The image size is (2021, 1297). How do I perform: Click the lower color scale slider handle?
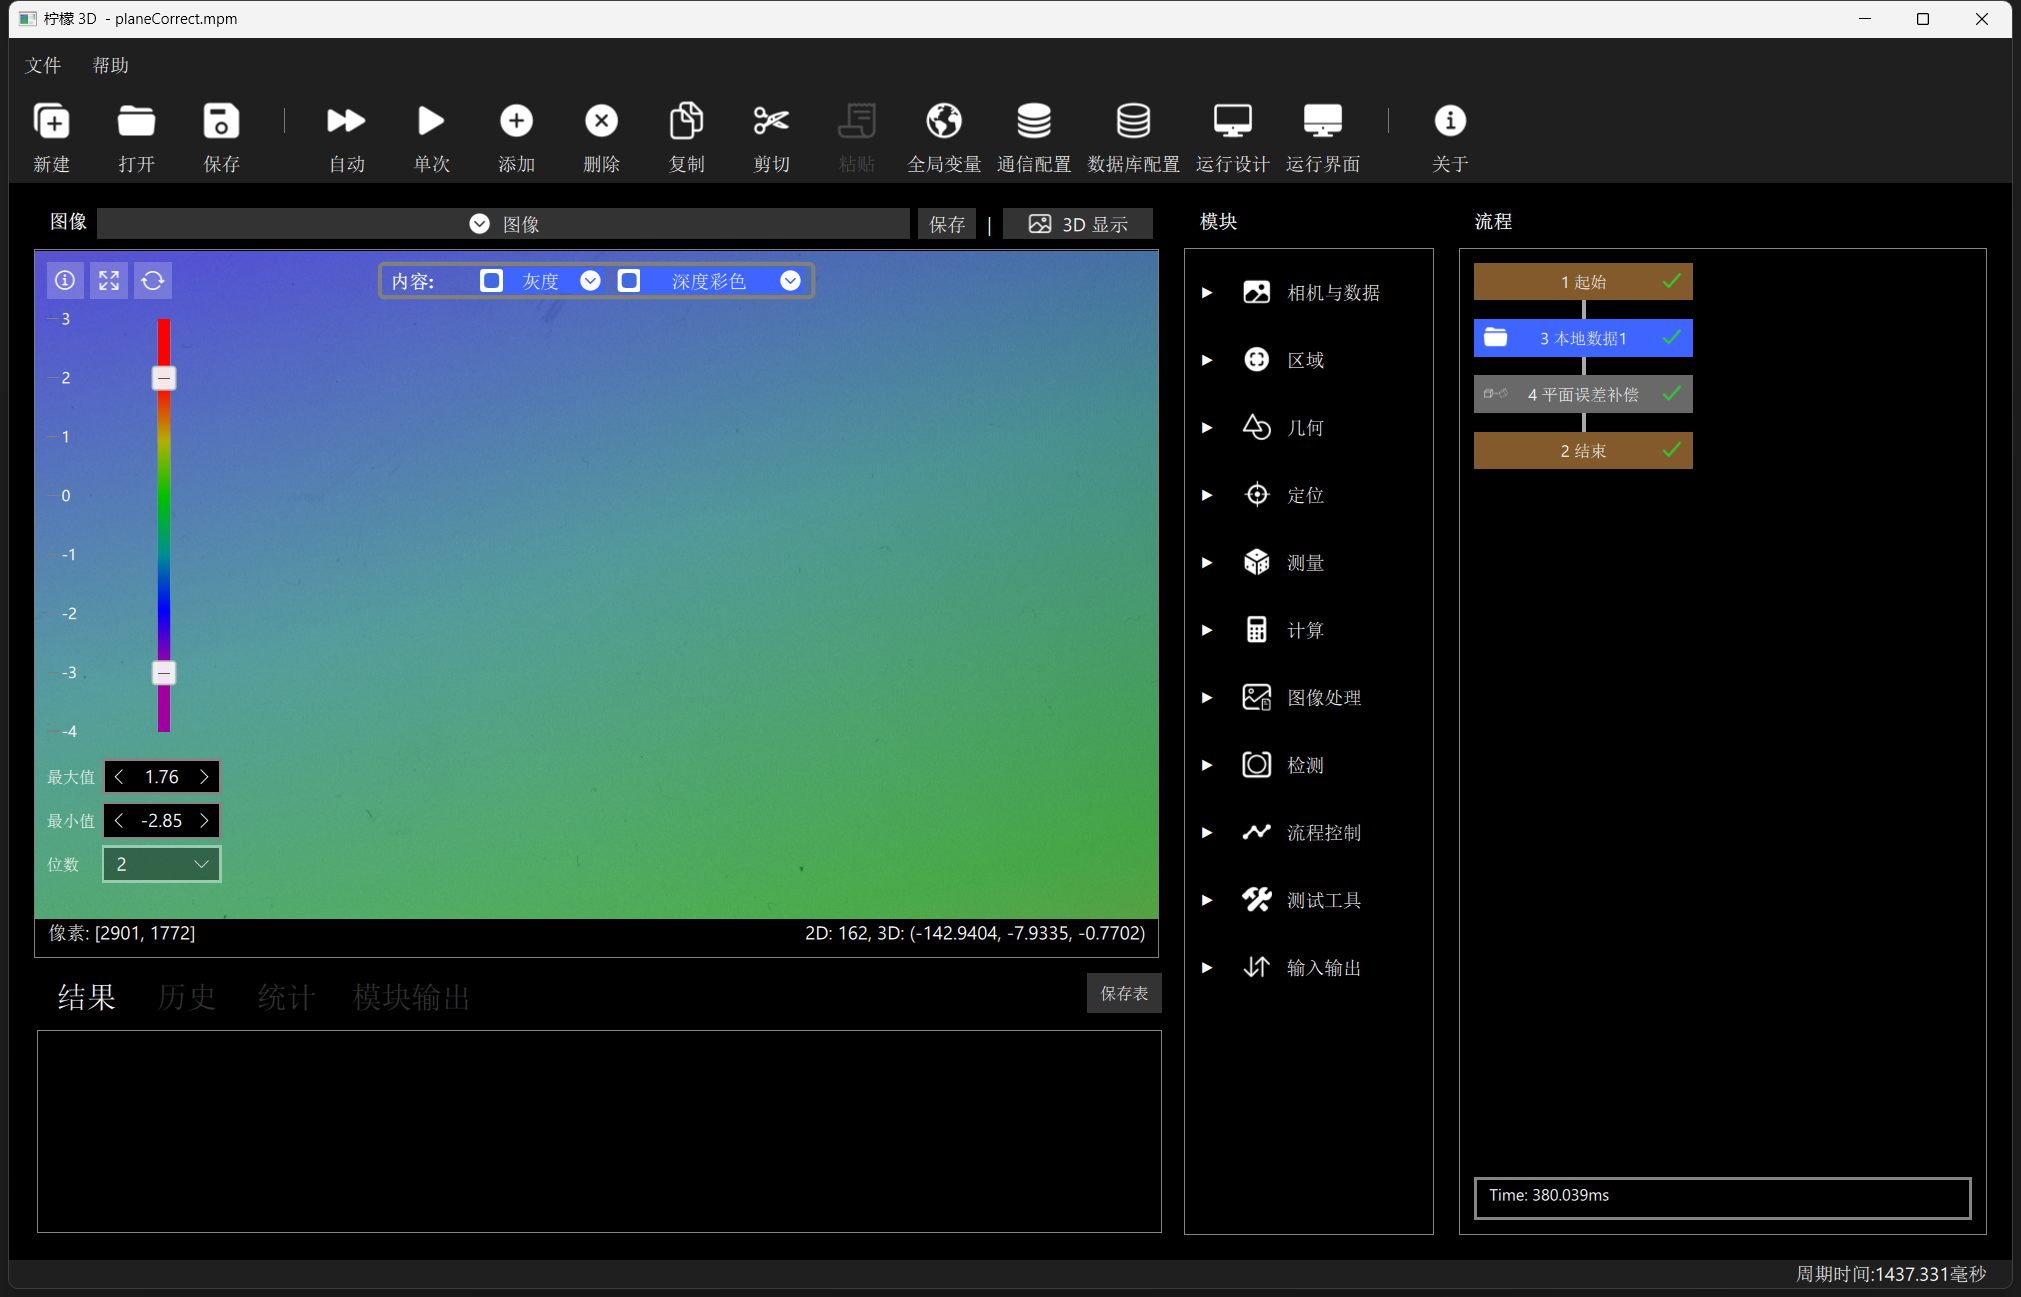coord(164,673)
